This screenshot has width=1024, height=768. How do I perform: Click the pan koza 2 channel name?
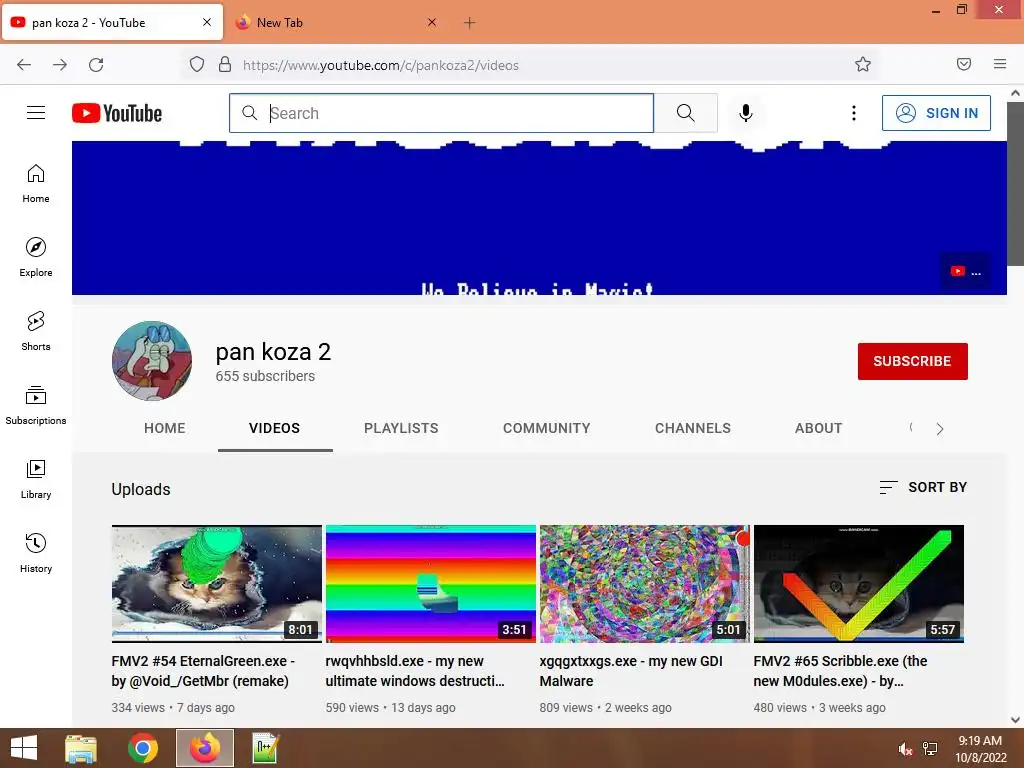(273, 351)
